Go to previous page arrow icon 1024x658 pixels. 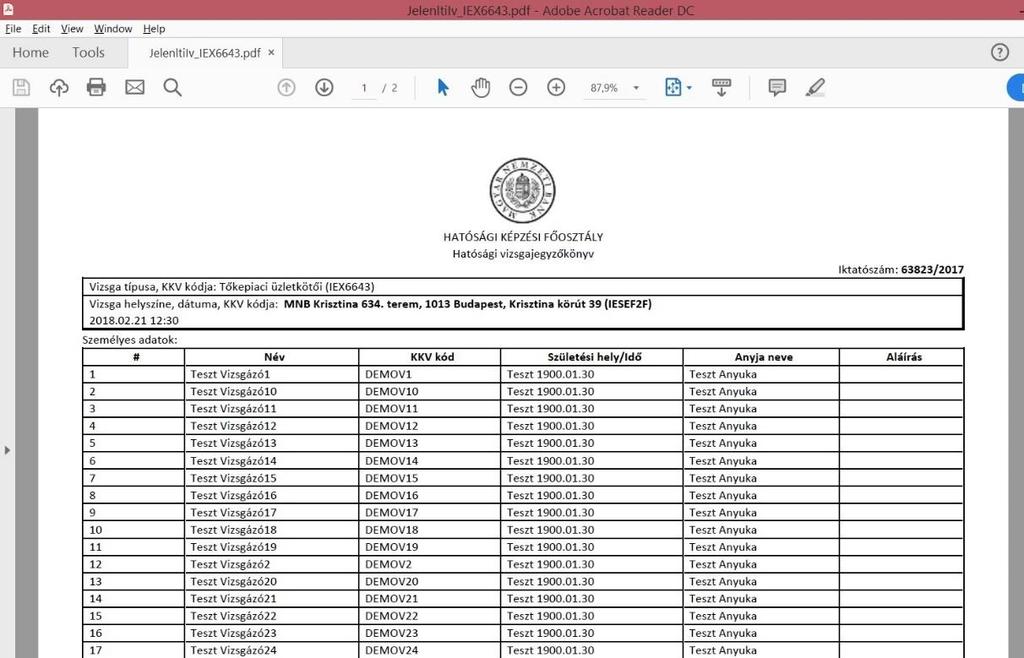point(286,87)
